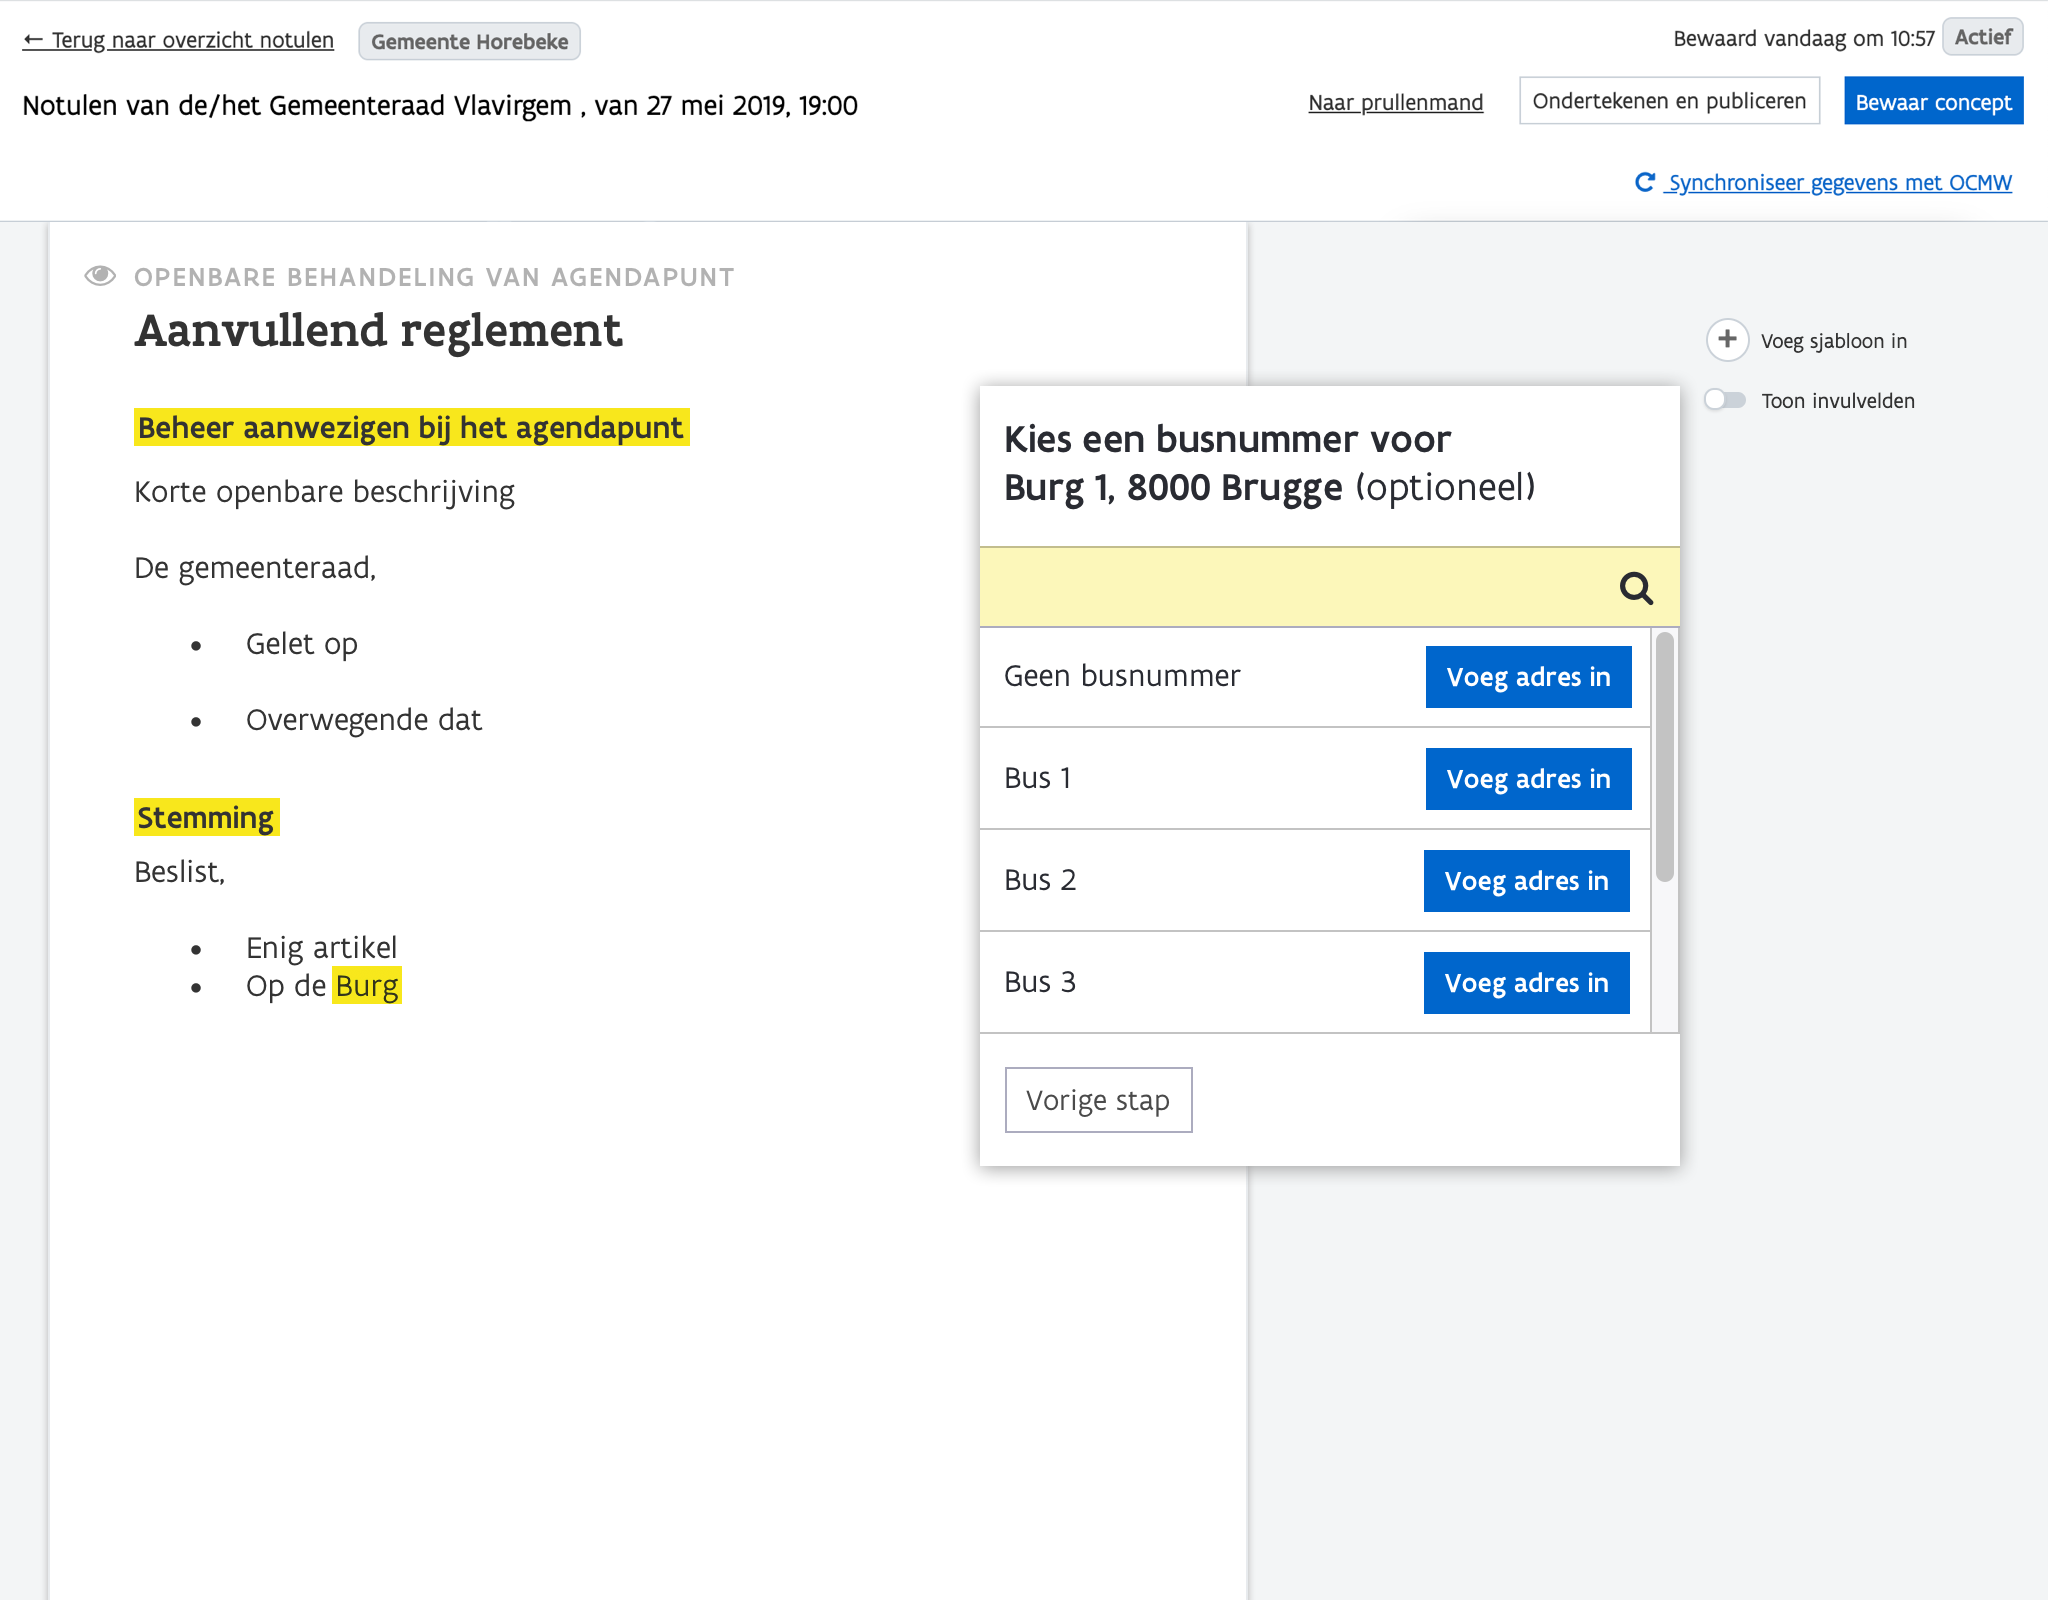Screen dimensions: 2048x1600
Task: Click into the busnummer search field
Action: [x=1290, y=588]
